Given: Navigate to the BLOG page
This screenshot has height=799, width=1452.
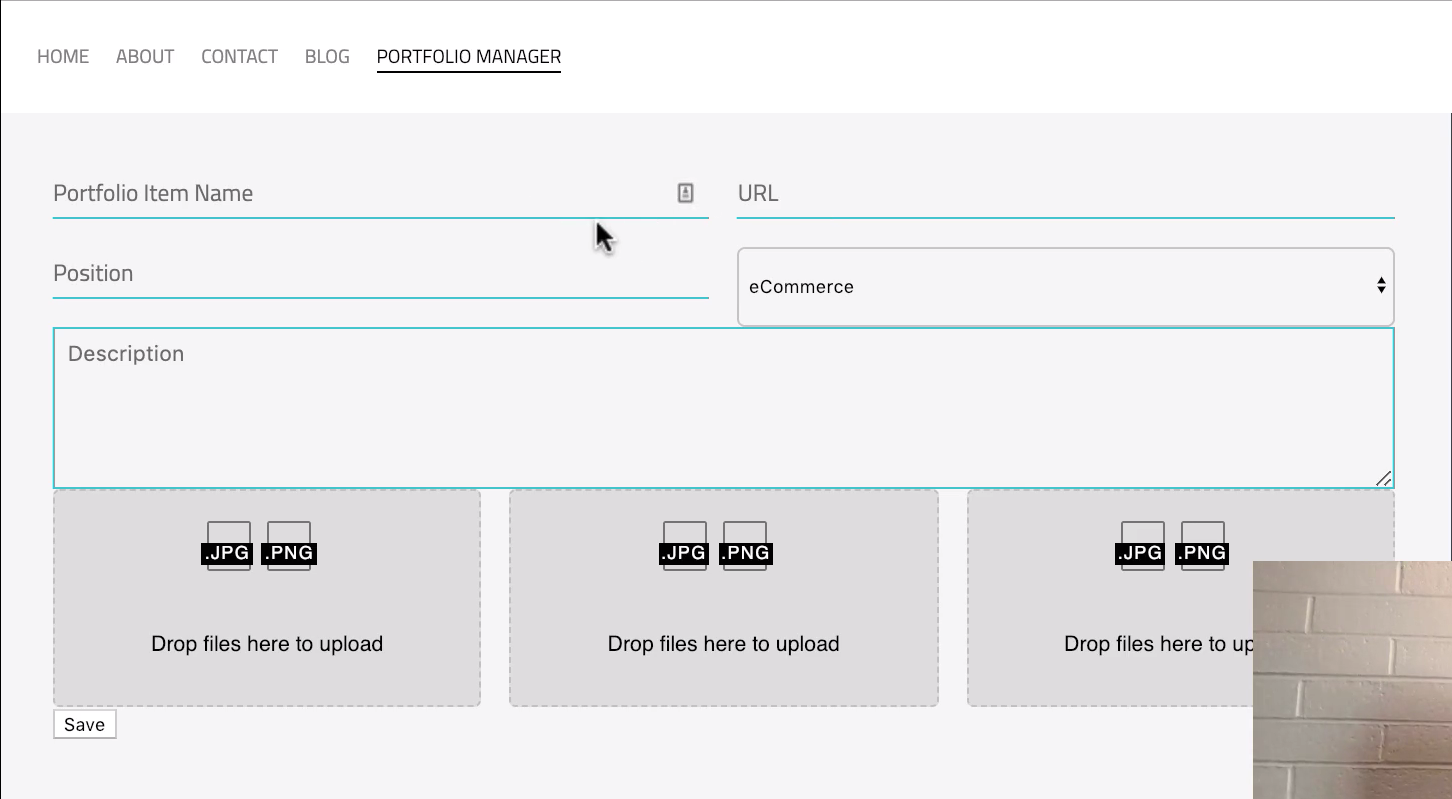Looking at the screenshot, I should (327, 57).
